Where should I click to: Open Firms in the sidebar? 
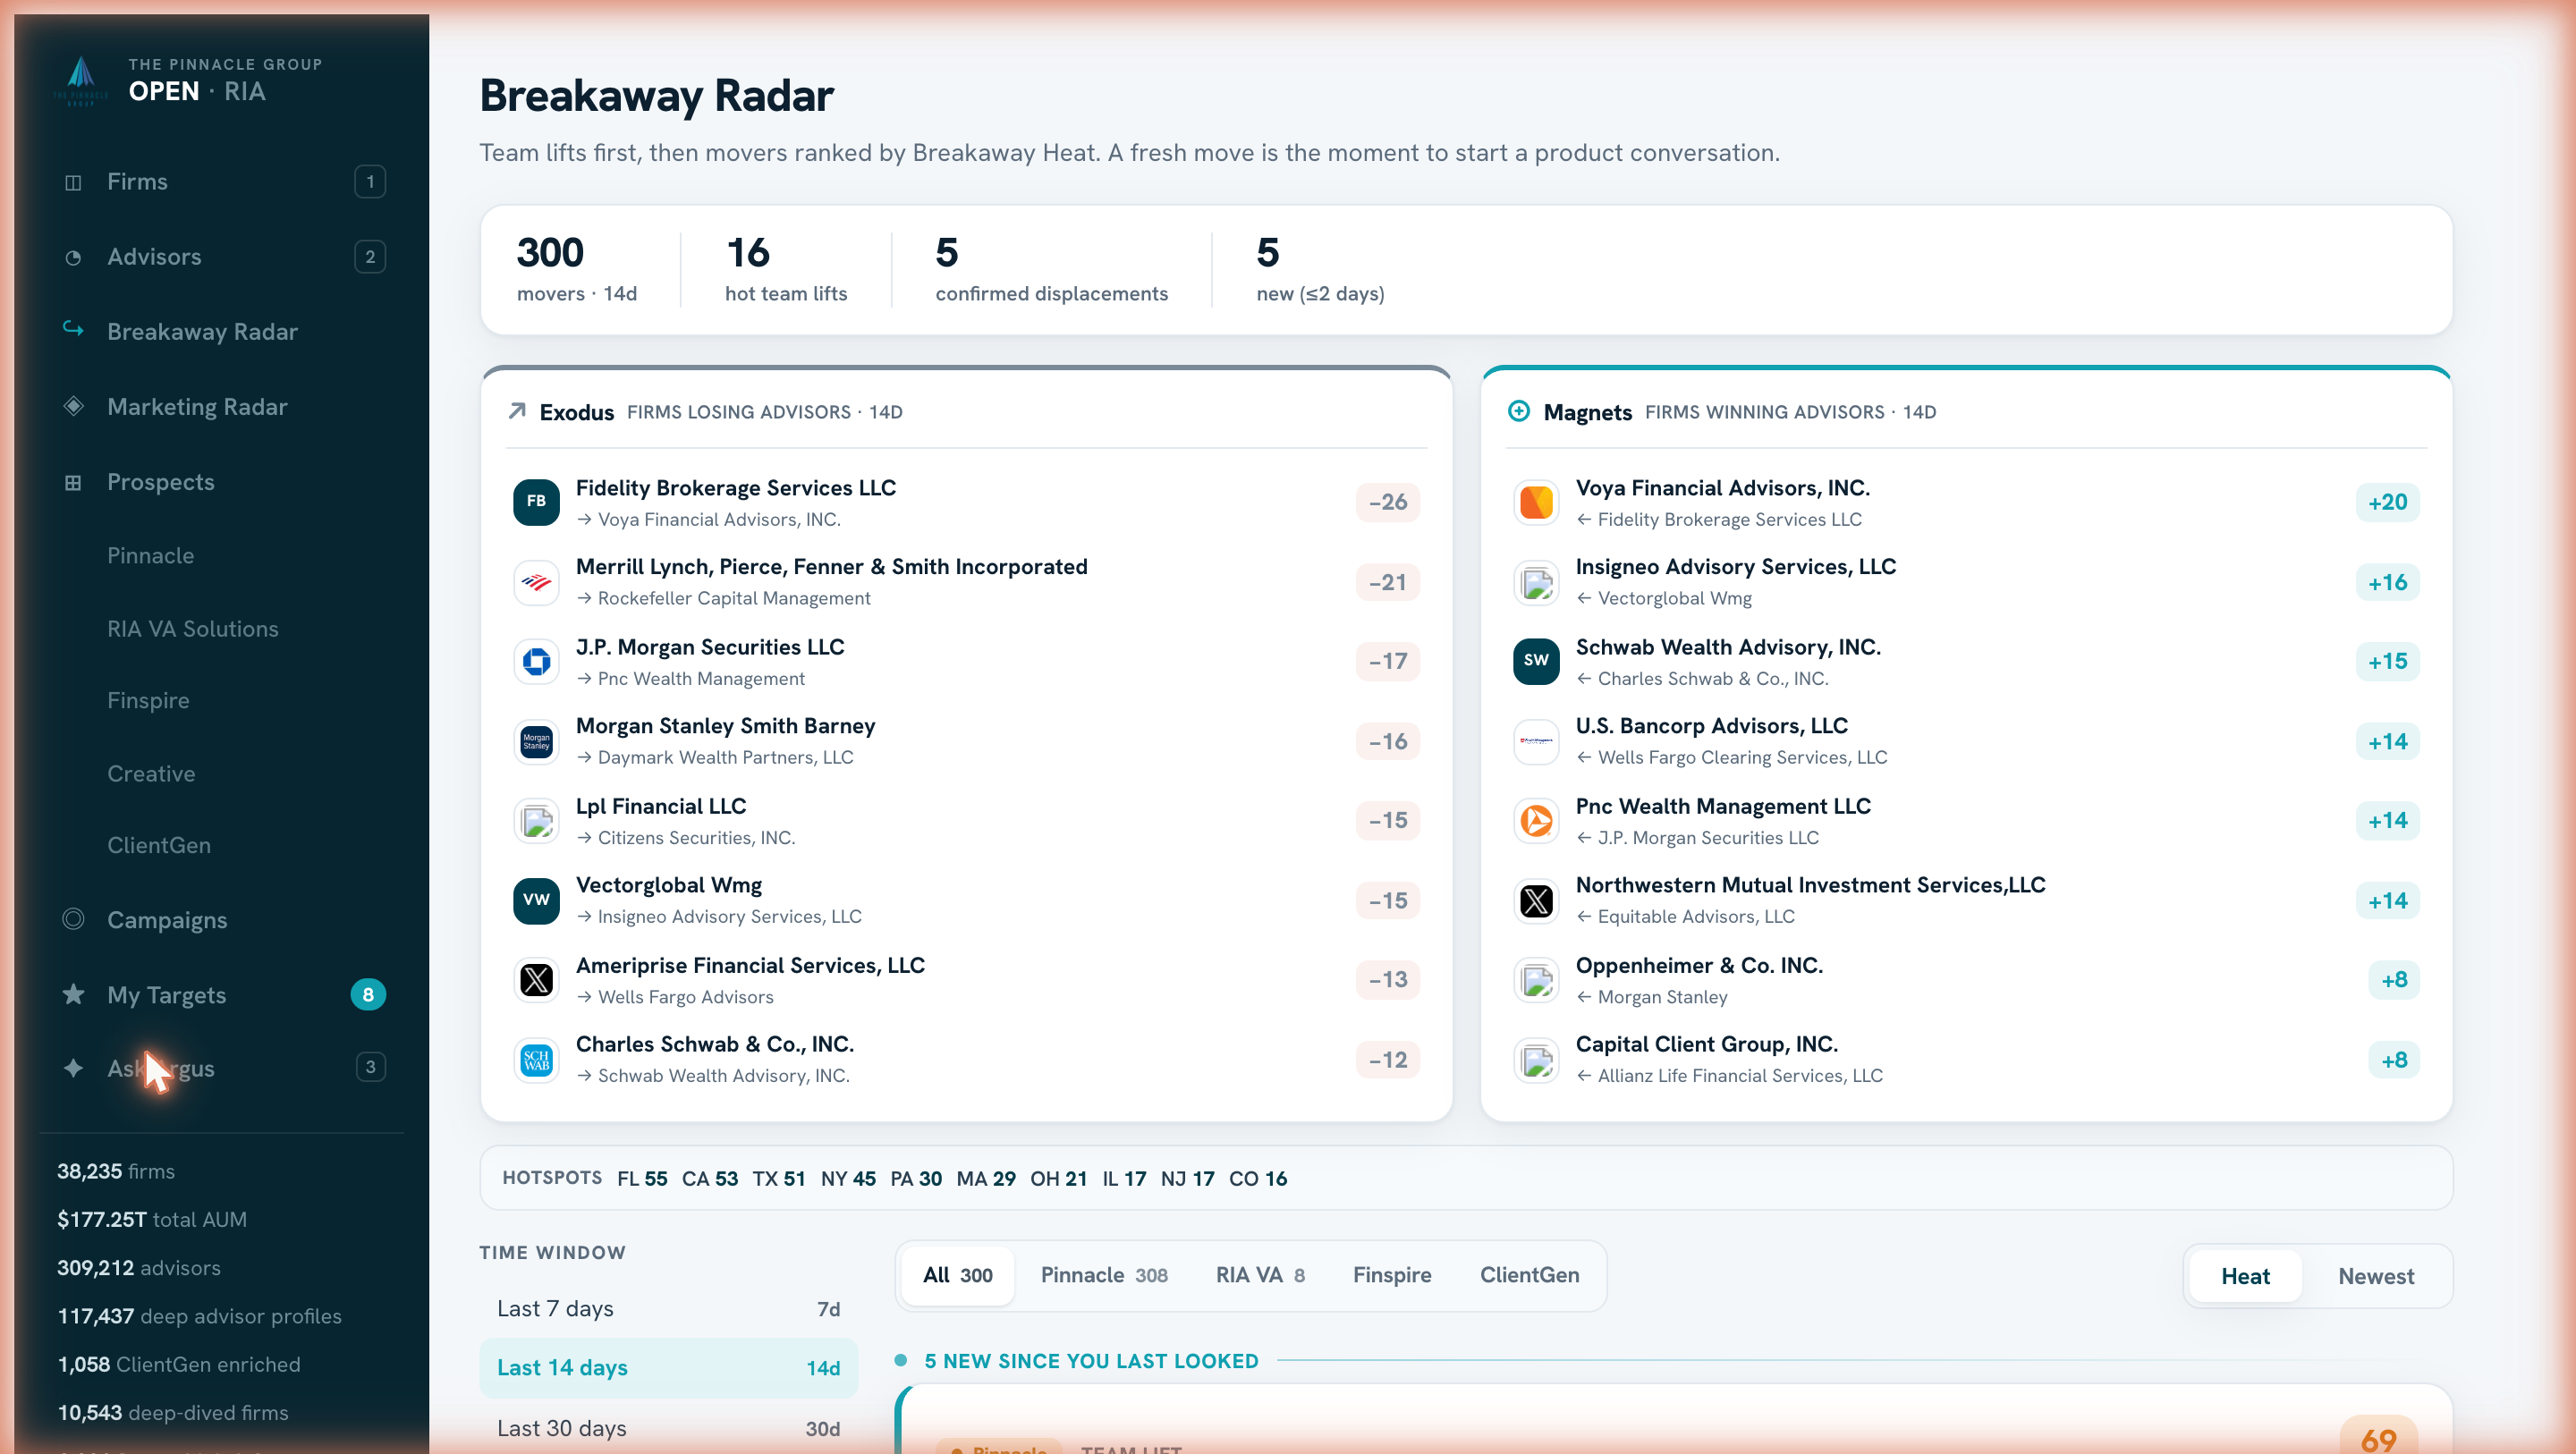tap(224, 182)
